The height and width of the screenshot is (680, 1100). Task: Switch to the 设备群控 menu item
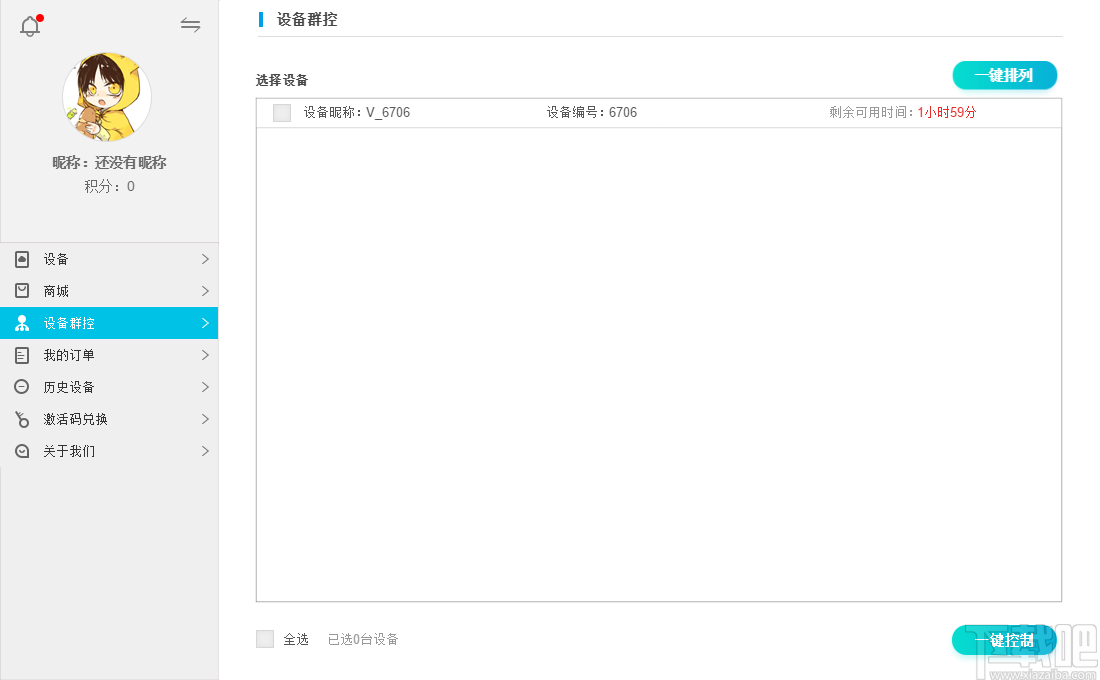70,323
